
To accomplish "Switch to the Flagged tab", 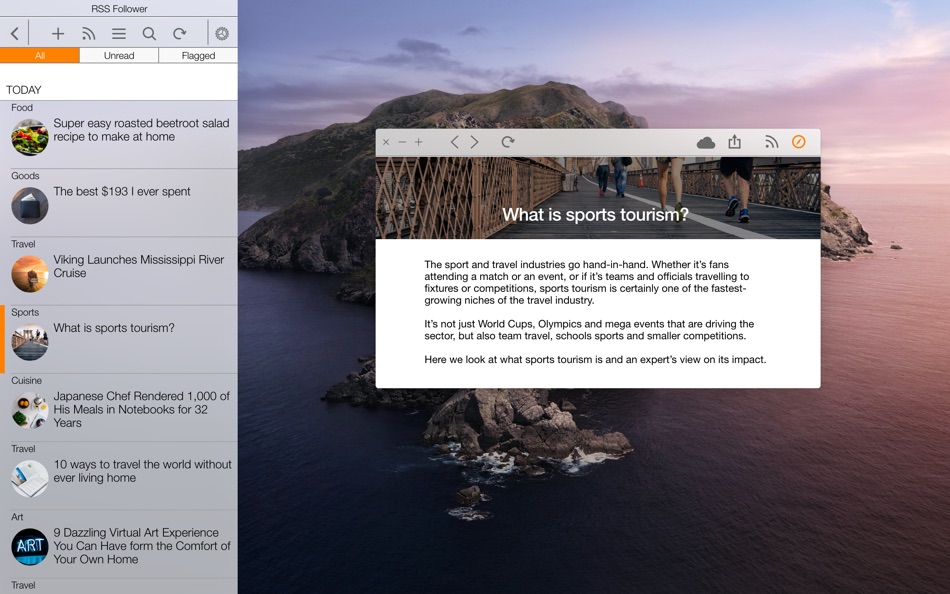I will pyautogui.click(x=198, y=55).
